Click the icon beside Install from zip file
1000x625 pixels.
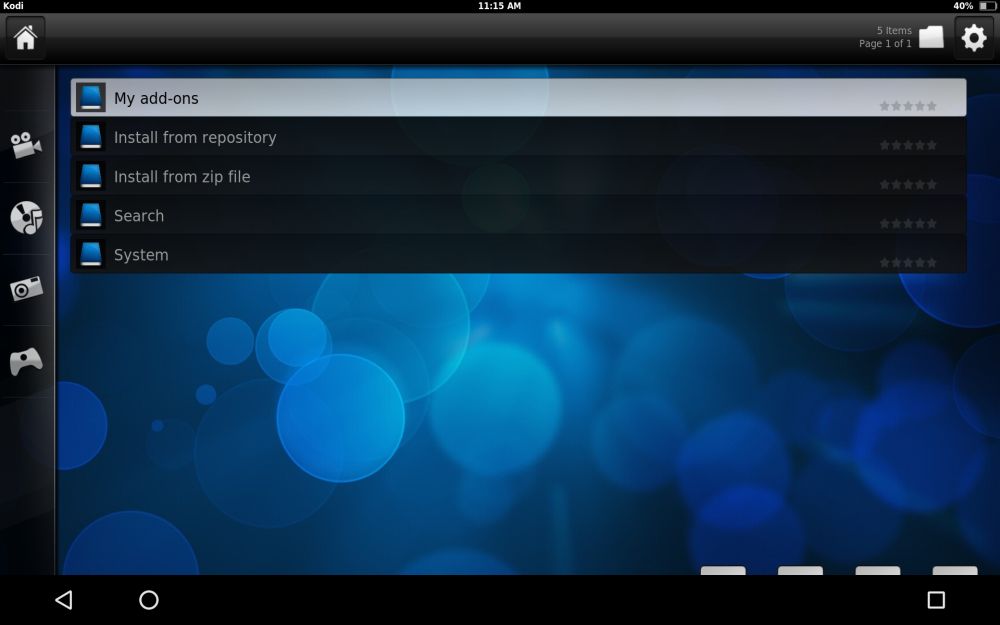pos(91,176)
